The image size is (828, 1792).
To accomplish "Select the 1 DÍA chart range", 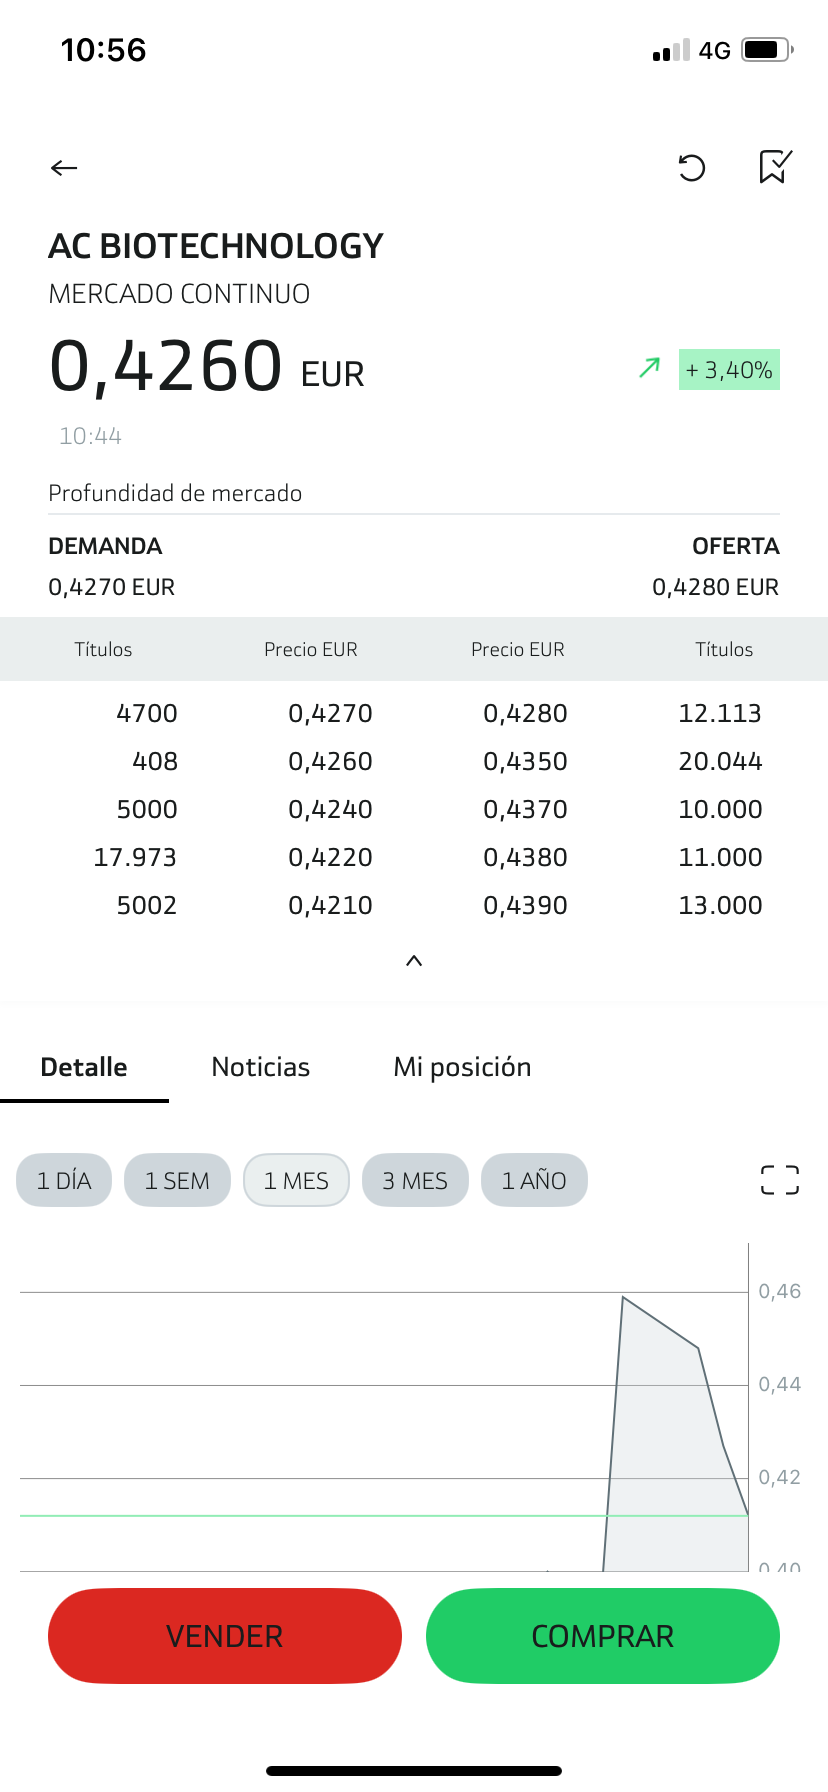I will click(x=64, y=1181).
